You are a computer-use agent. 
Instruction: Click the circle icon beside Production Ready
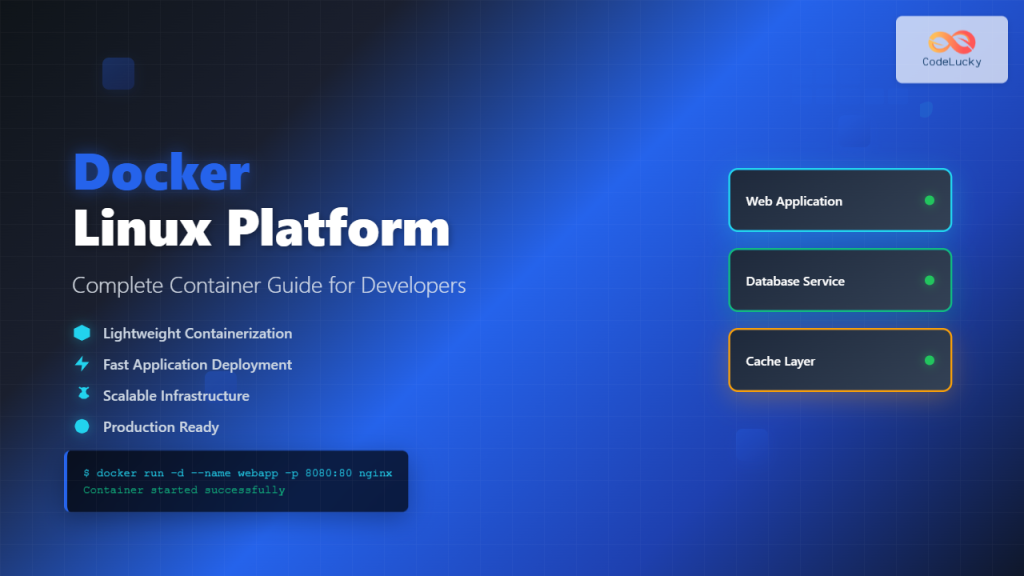tap(82, 427)
